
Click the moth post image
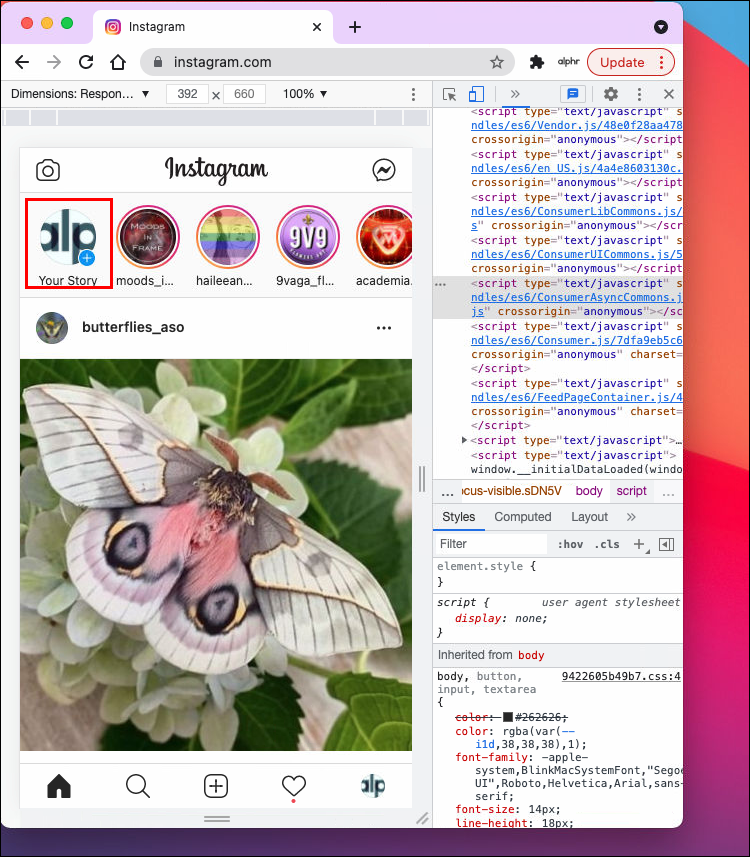216,555
